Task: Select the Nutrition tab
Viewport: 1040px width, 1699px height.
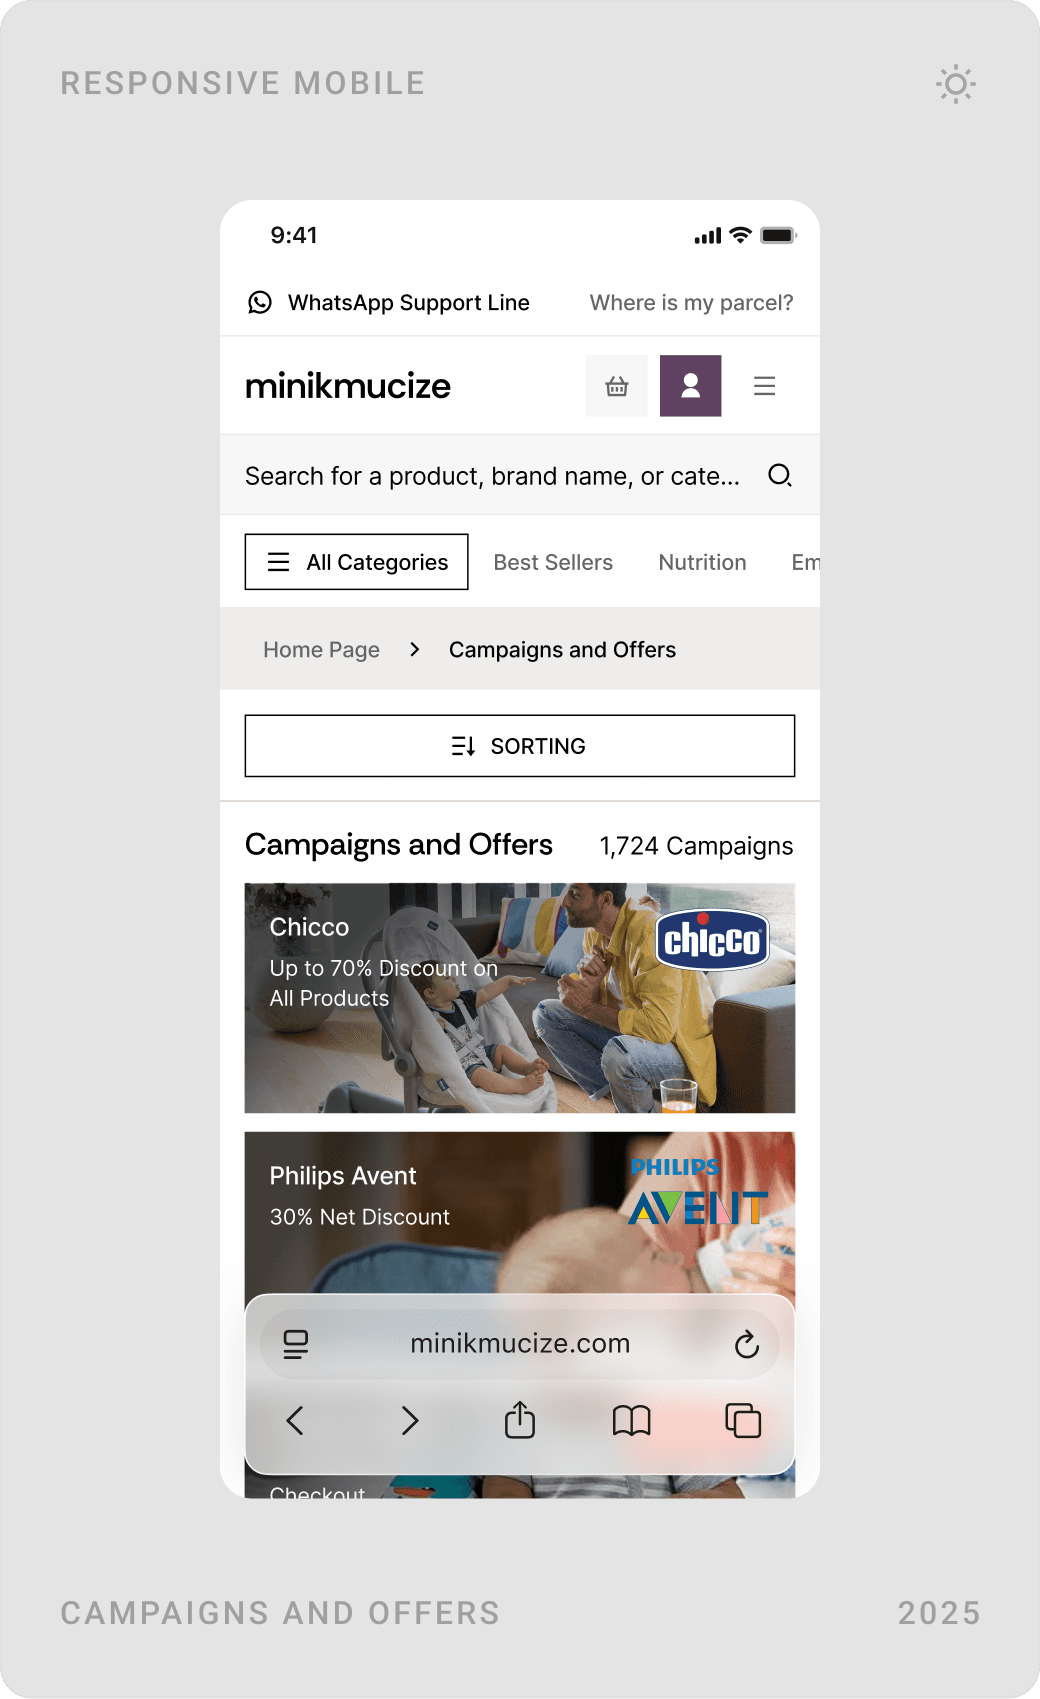Action: coord(703,562)
